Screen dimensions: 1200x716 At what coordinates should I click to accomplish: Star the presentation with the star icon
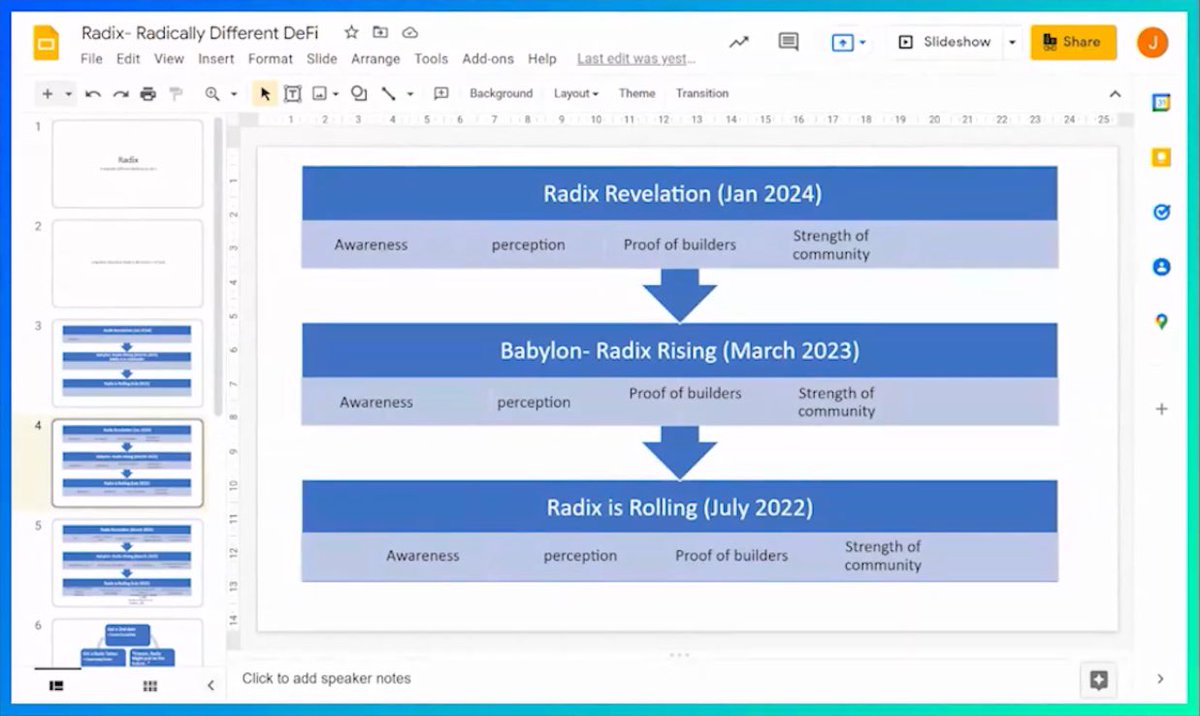click(x=351, y=33)
